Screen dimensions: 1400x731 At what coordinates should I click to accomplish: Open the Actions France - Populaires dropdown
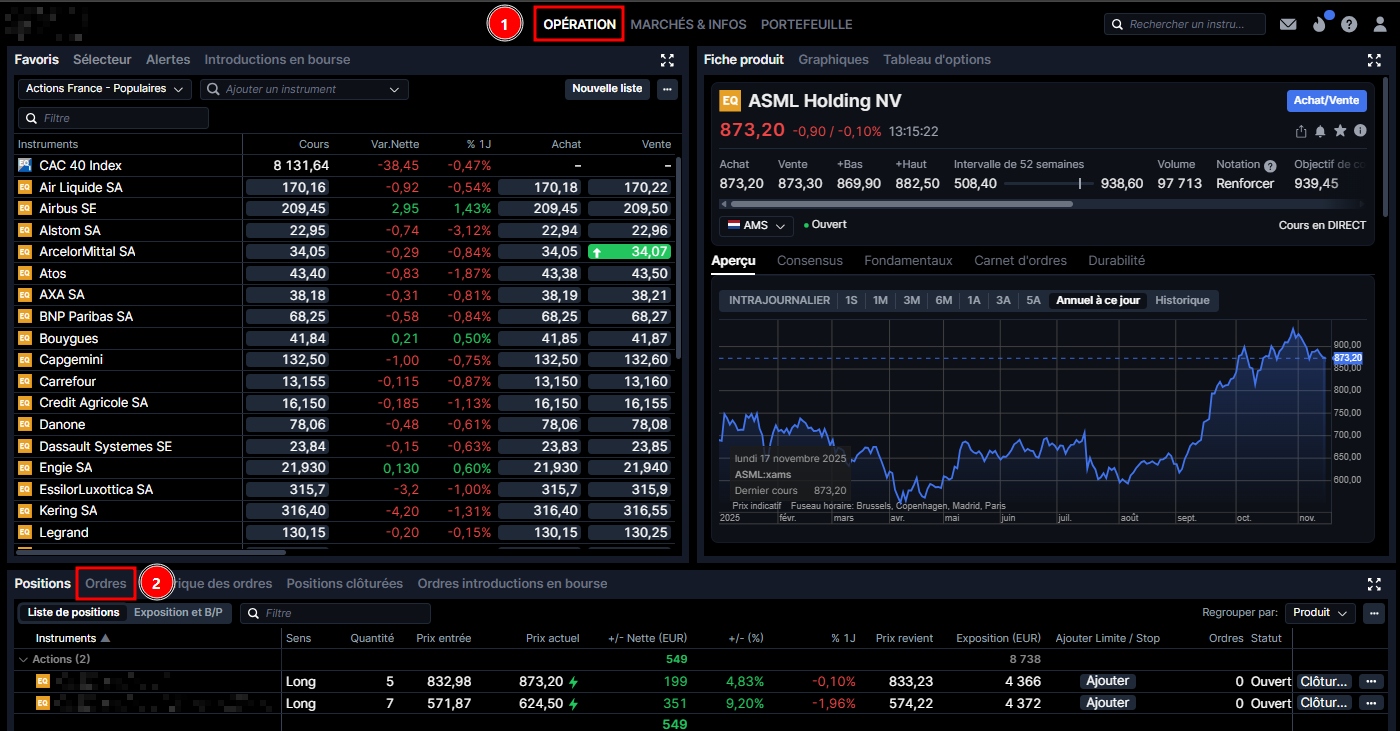(x=105, y=89)
